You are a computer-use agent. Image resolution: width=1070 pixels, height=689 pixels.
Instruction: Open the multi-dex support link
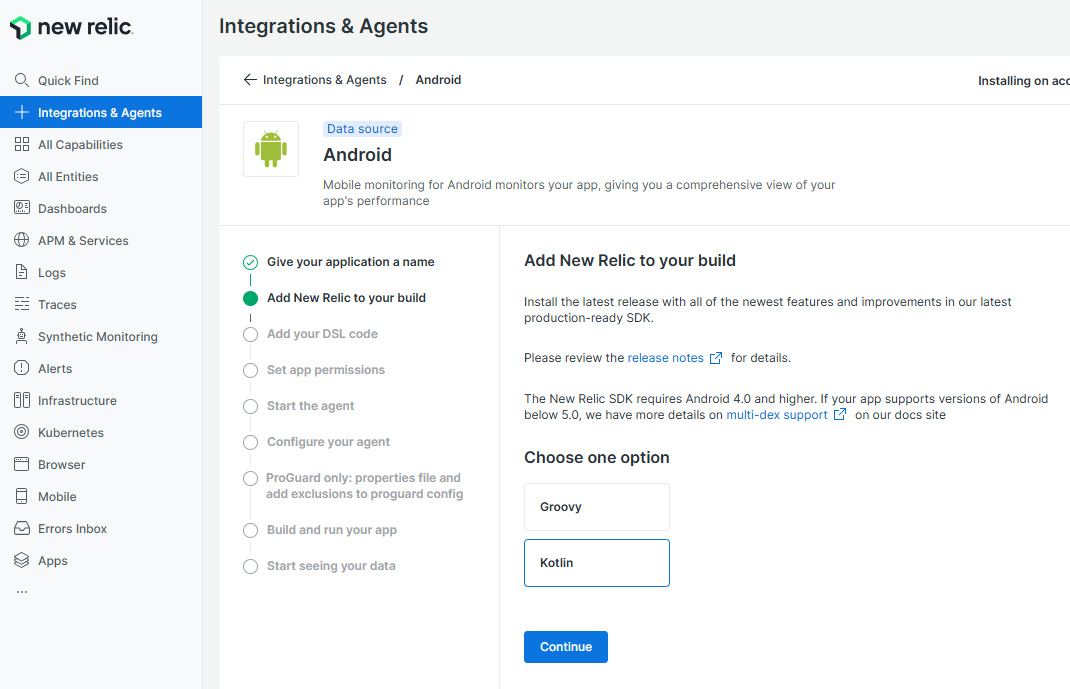click(x=777, y=415)
